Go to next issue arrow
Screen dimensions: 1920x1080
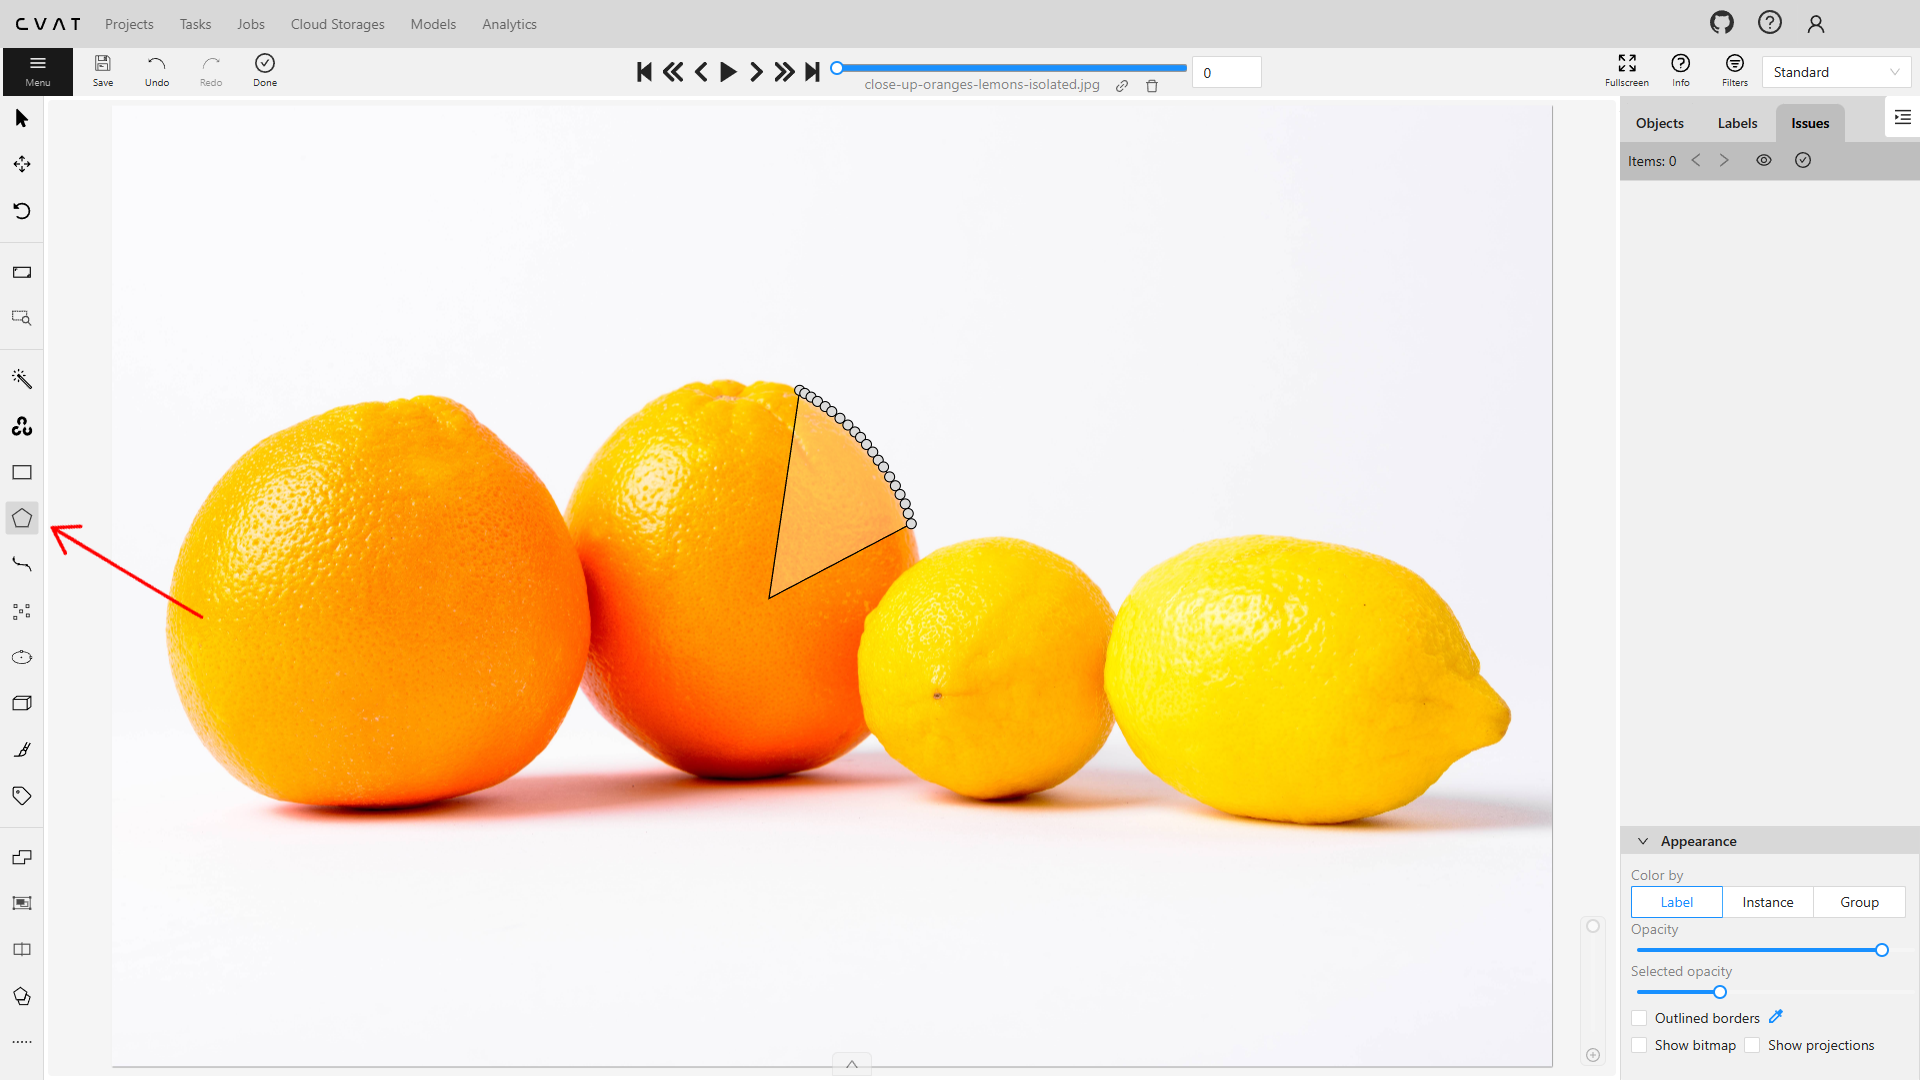click(1724, 160)
